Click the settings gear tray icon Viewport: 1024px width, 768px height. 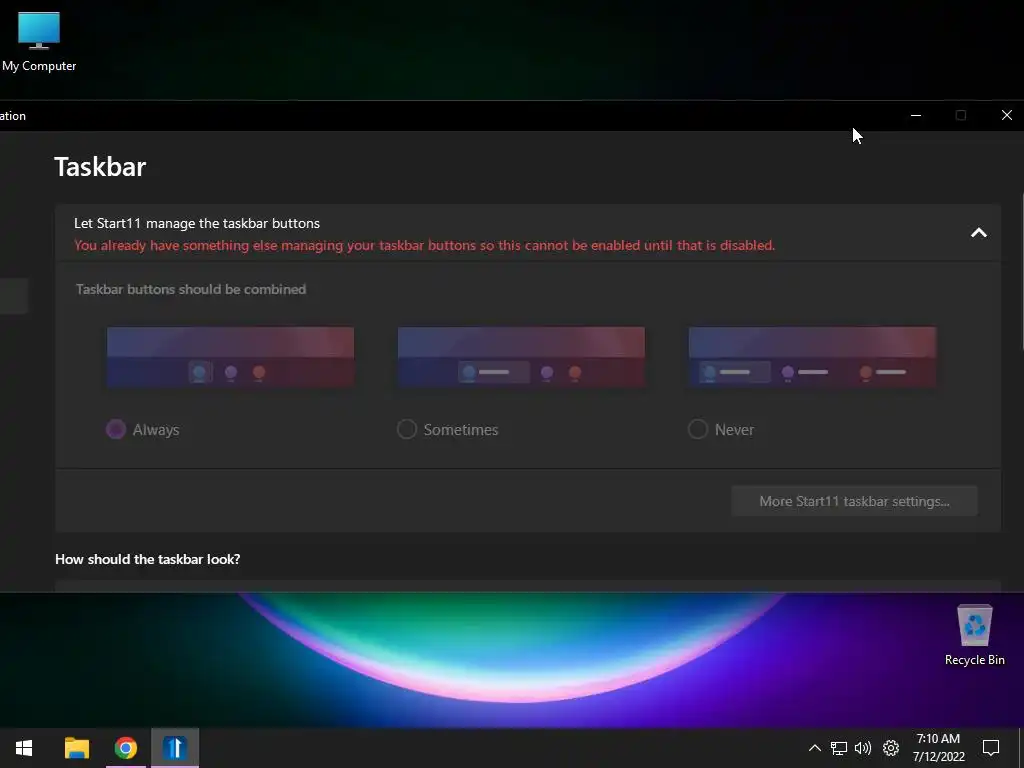coord(891,748)
